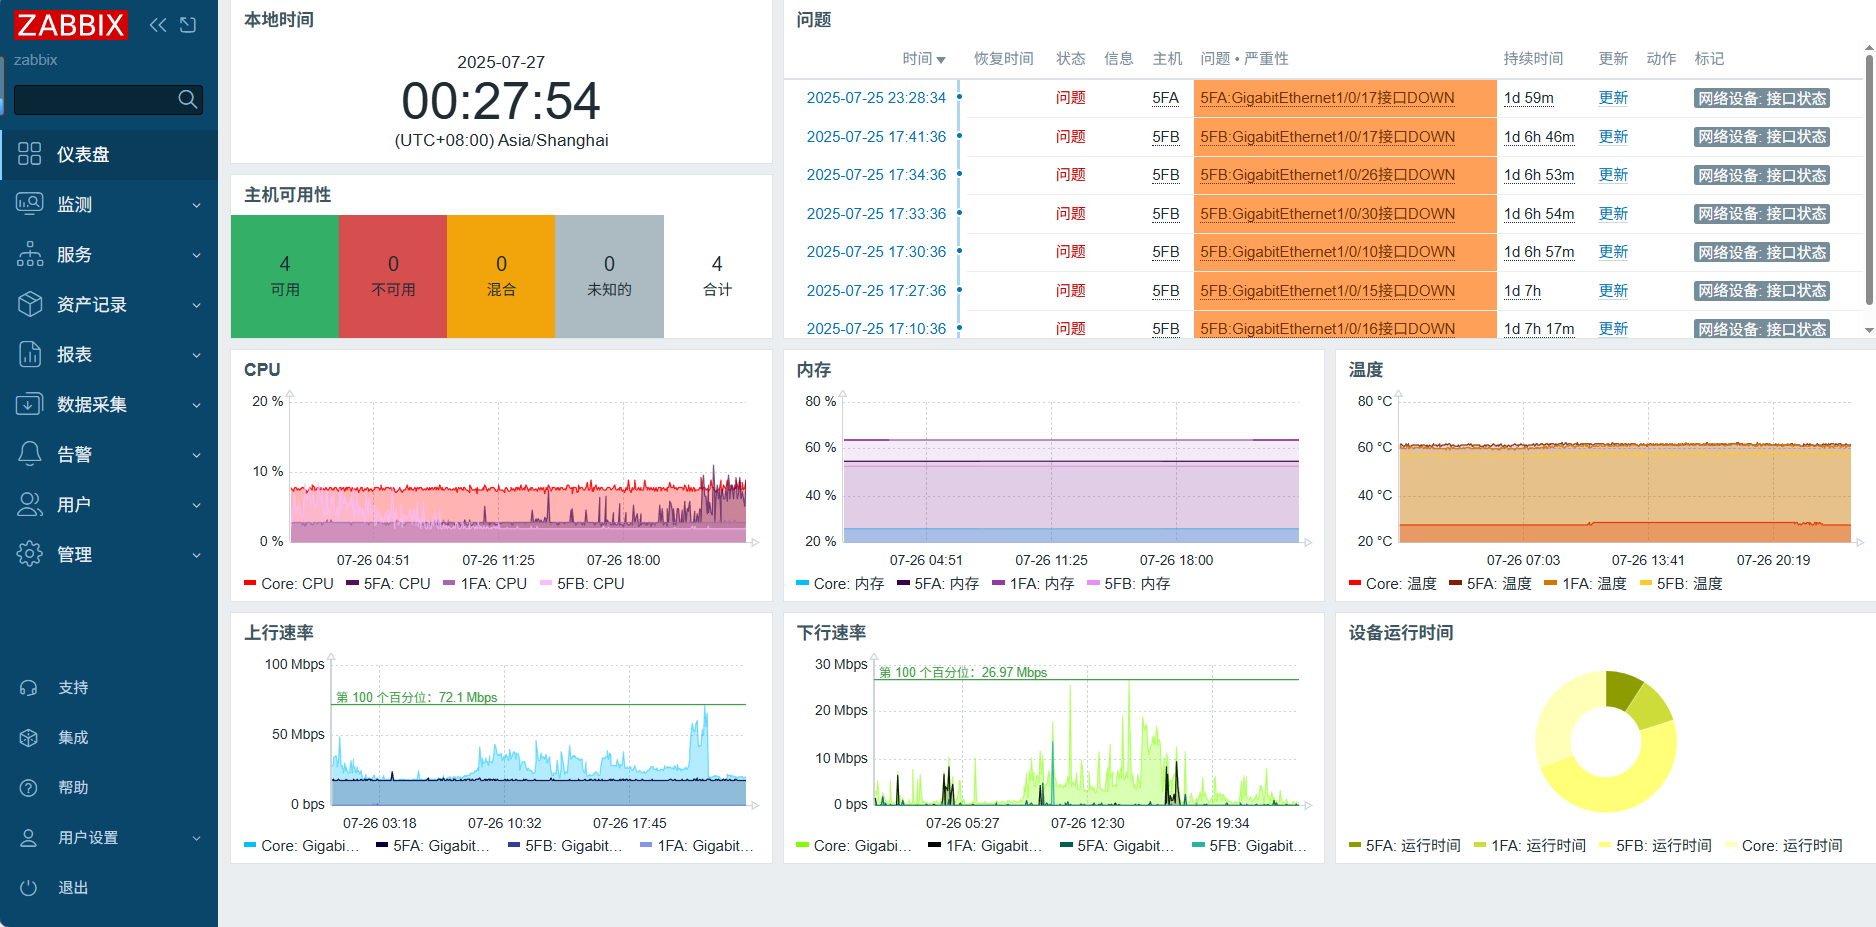The image size is (1876, 927).
Task: Click the sidebar collapse double-arrow icon
Action: 158,25
